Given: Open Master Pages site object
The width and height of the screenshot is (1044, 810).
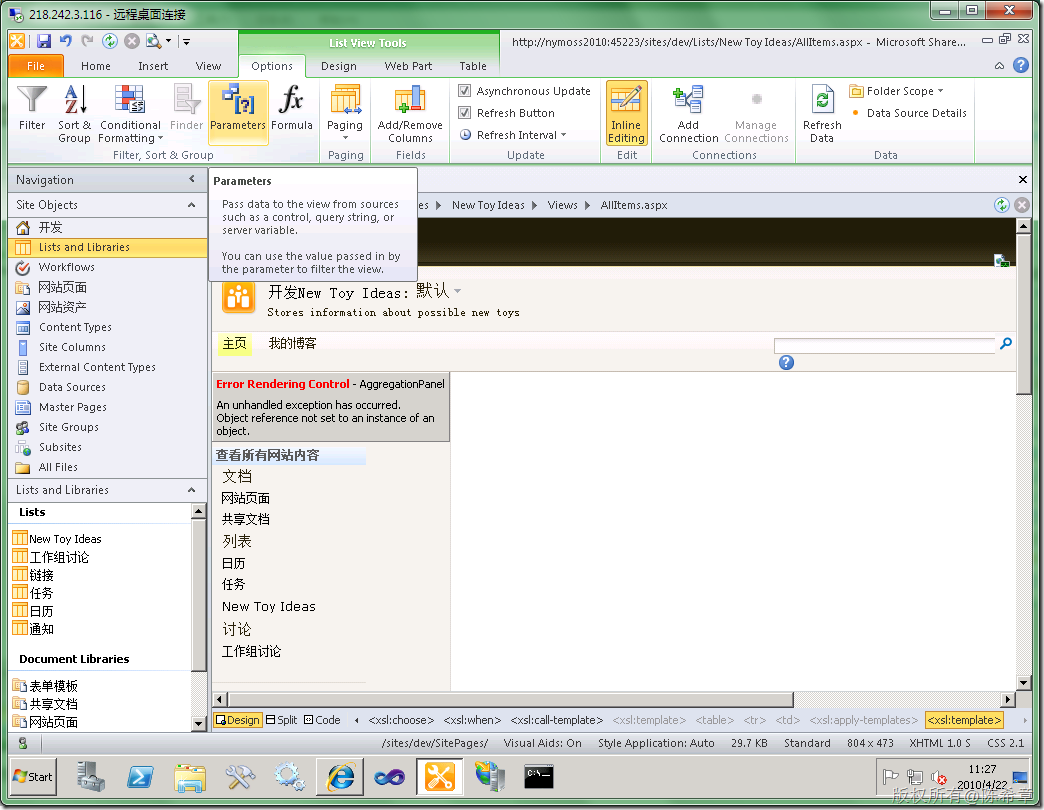Looking at the screenshot, I should [73, 407].
